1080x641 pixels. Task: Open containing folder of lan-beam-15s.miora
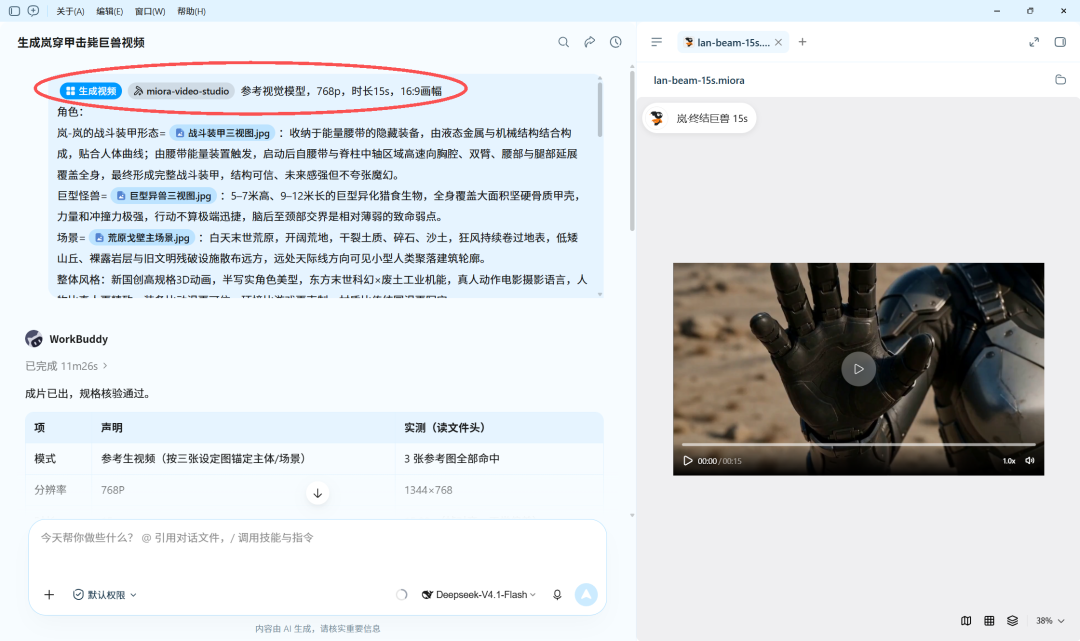[x=1061, y=80]
